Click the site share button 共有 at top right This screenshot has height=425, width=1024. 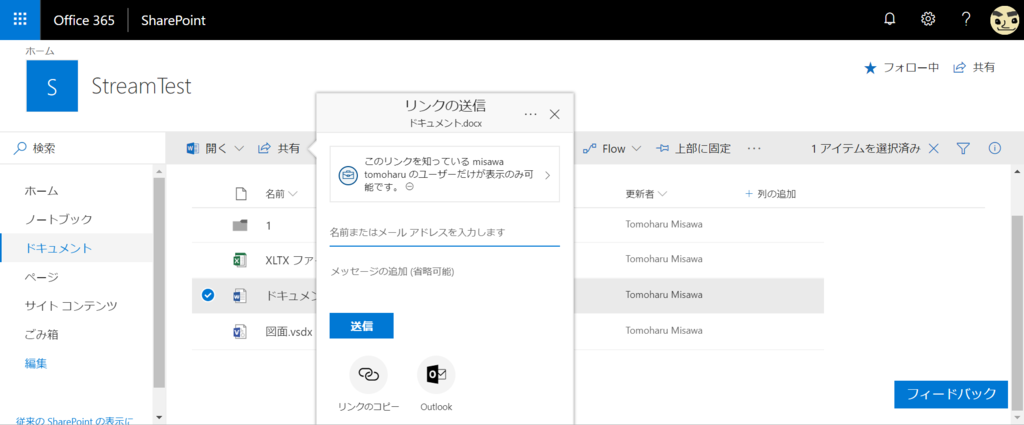pos(974,67)
